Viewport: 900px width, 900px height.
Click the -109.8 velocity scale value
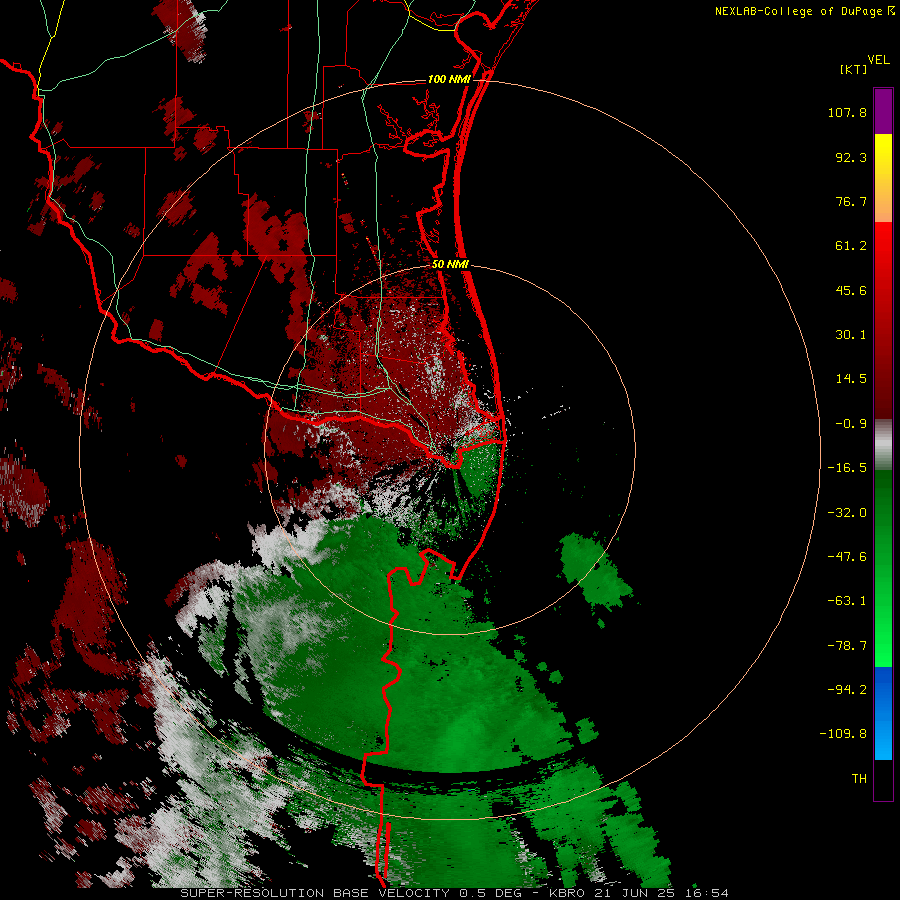(843, 734)
